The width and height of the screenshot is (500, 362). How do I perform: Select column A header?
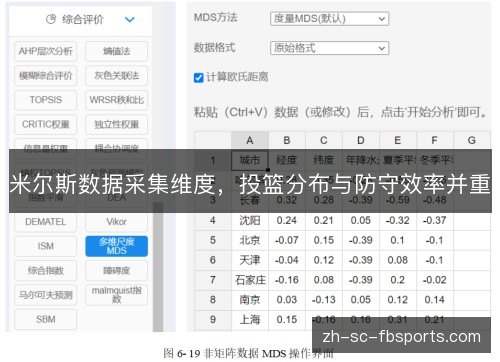[x=250, y=141]
